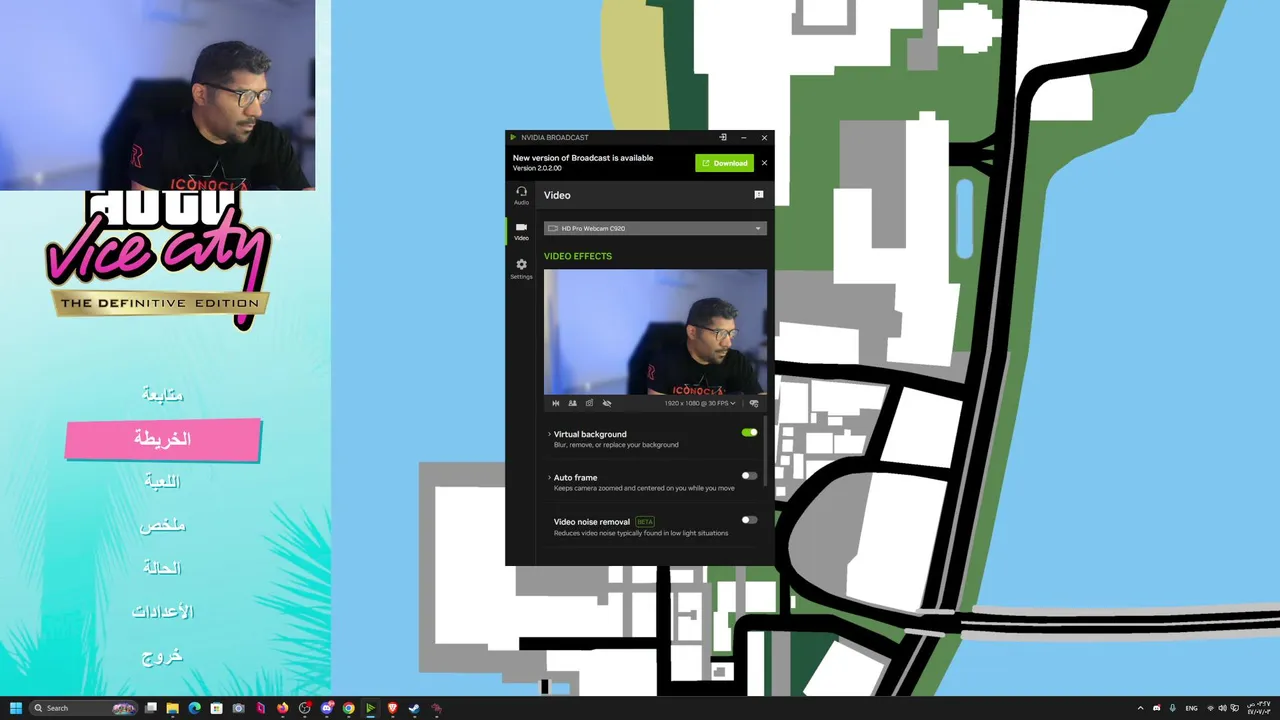Screen dimensions: 1280x720
Task: Click the ENG language indicator
Action: point(1192,708)
